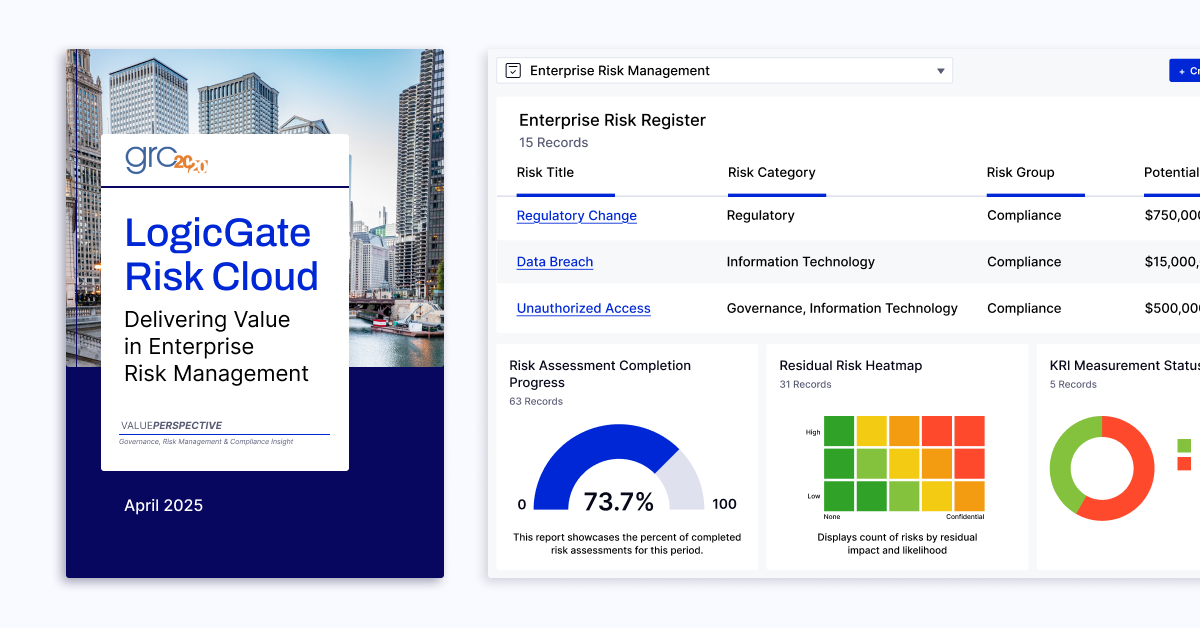Click the Compliance cell in Unauthorized Access row
Screen dimensions: 1200x628
pos(1024,308)
